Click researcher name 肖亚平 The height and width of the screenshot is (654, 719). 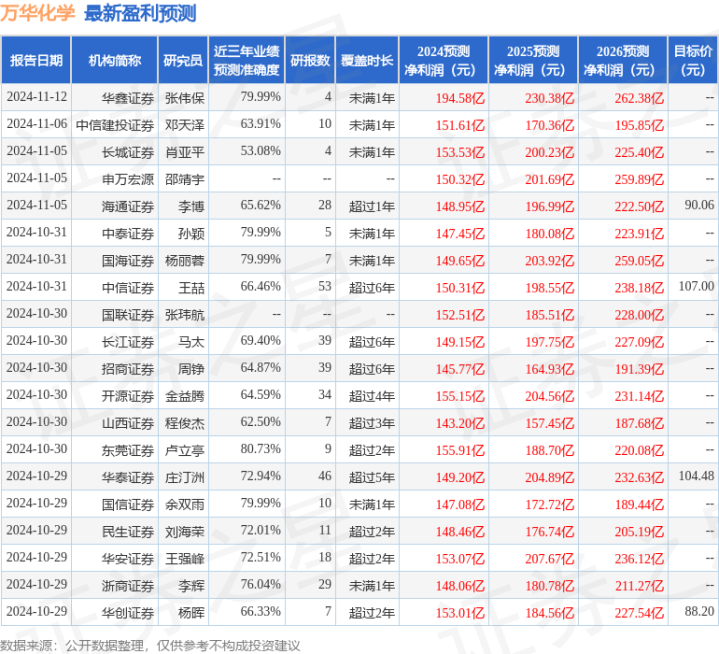(184, 152)
